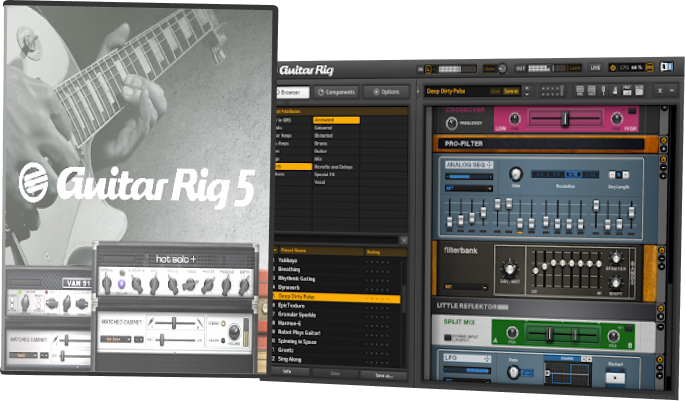Select the Granular Sparkle preset
This screenshot has height=401, width=685.
click(297, 315)
